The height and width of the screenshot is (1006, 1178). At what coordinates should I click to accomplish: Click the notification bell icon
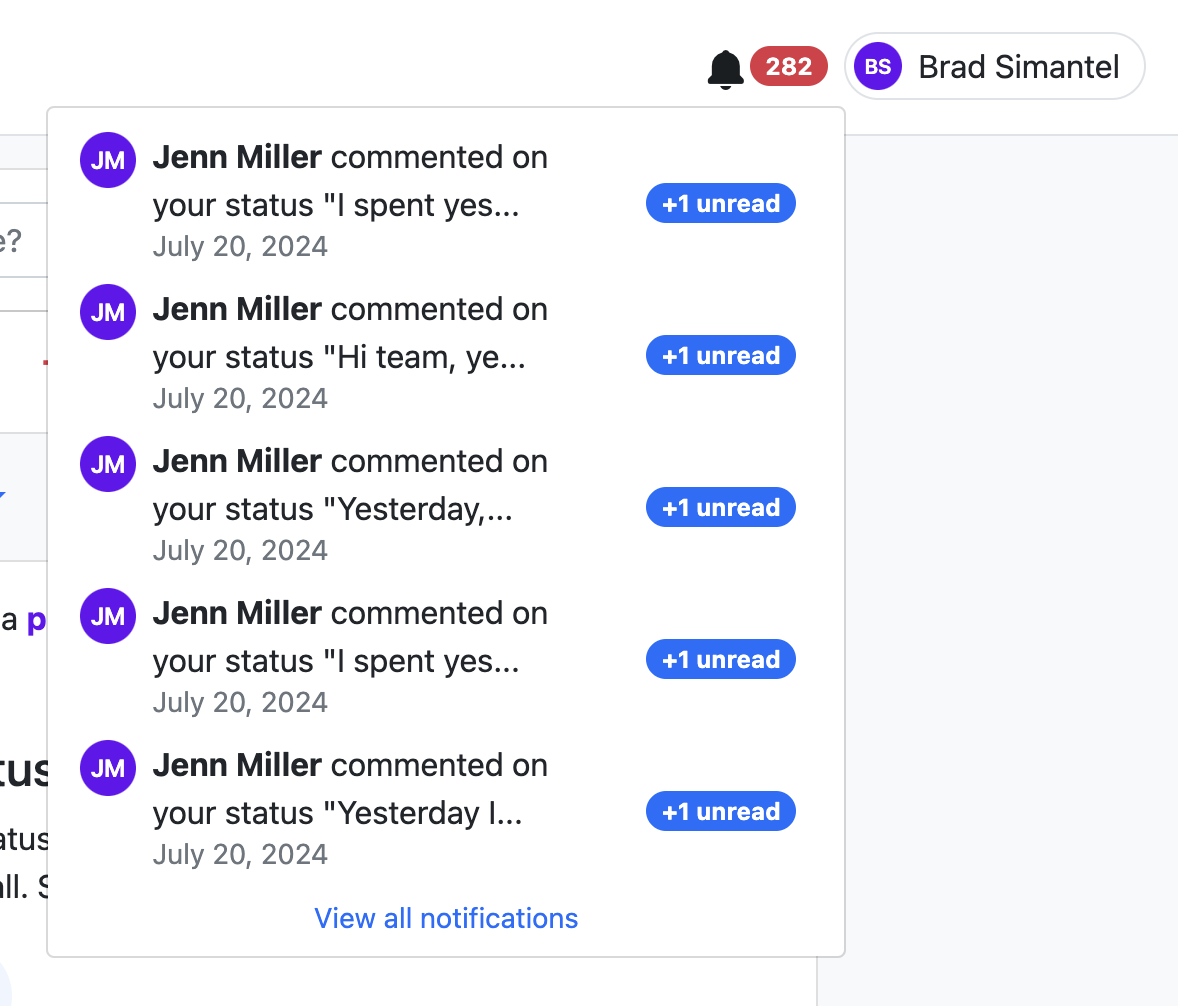(x=725, y=69)
